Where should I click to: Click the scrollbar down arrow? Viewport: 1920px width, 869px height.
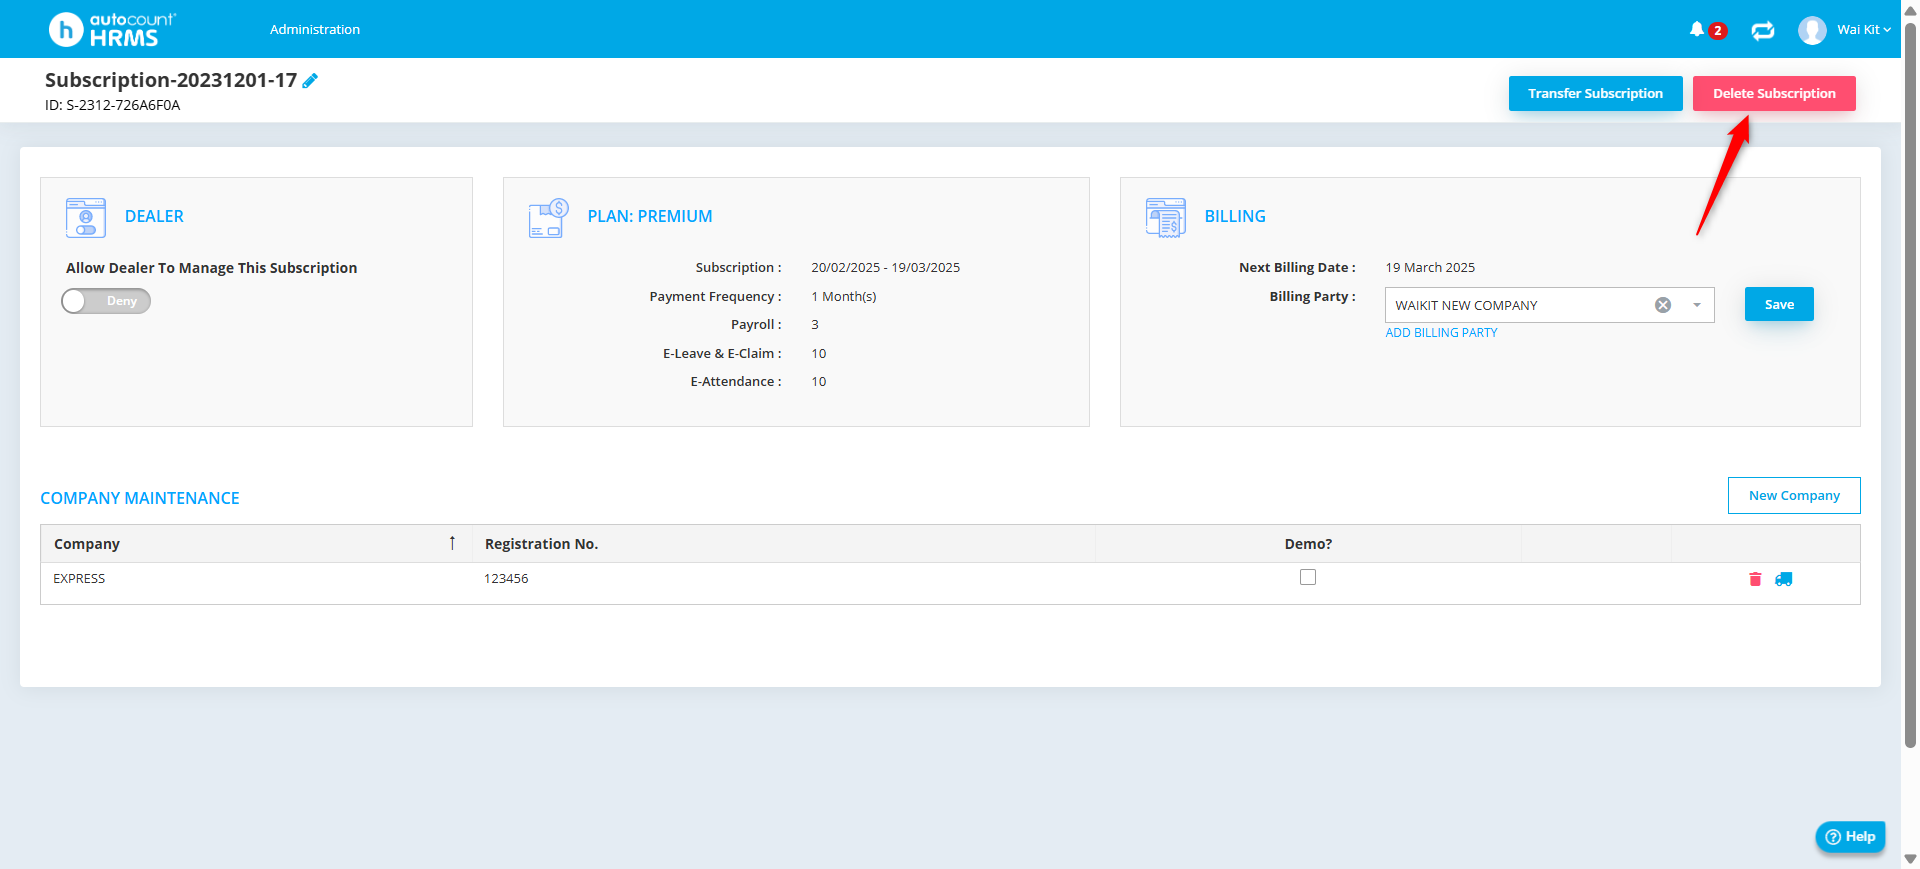tap(1910, 859)
